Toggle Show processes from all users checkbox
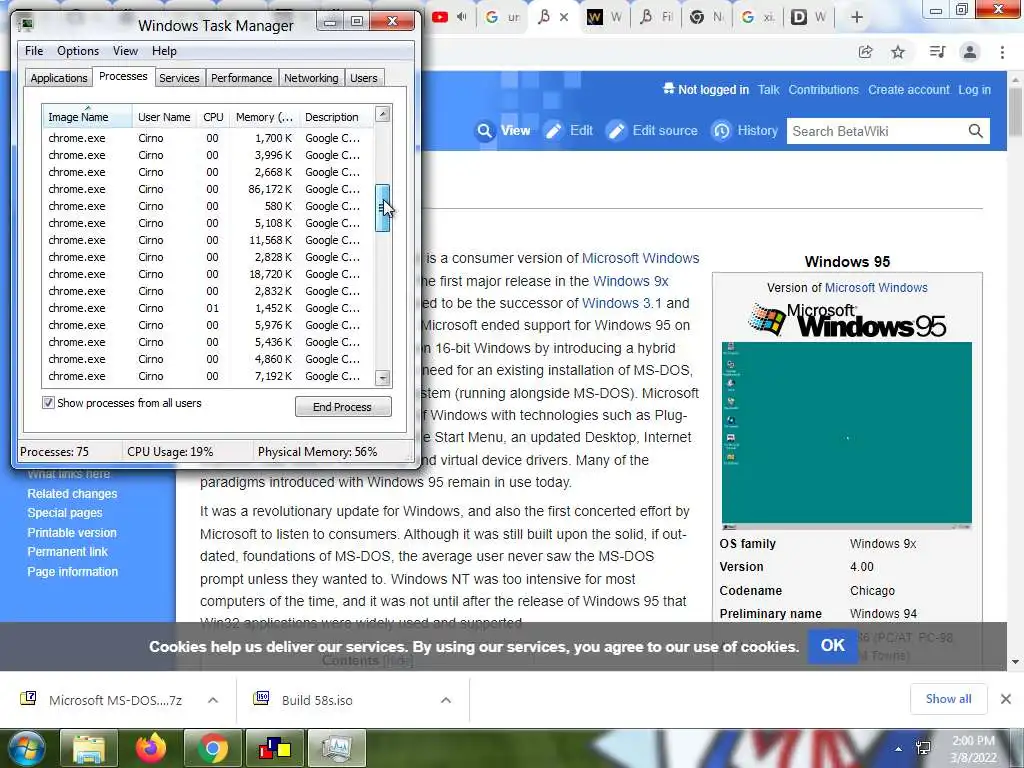 [x=48, y=403]
